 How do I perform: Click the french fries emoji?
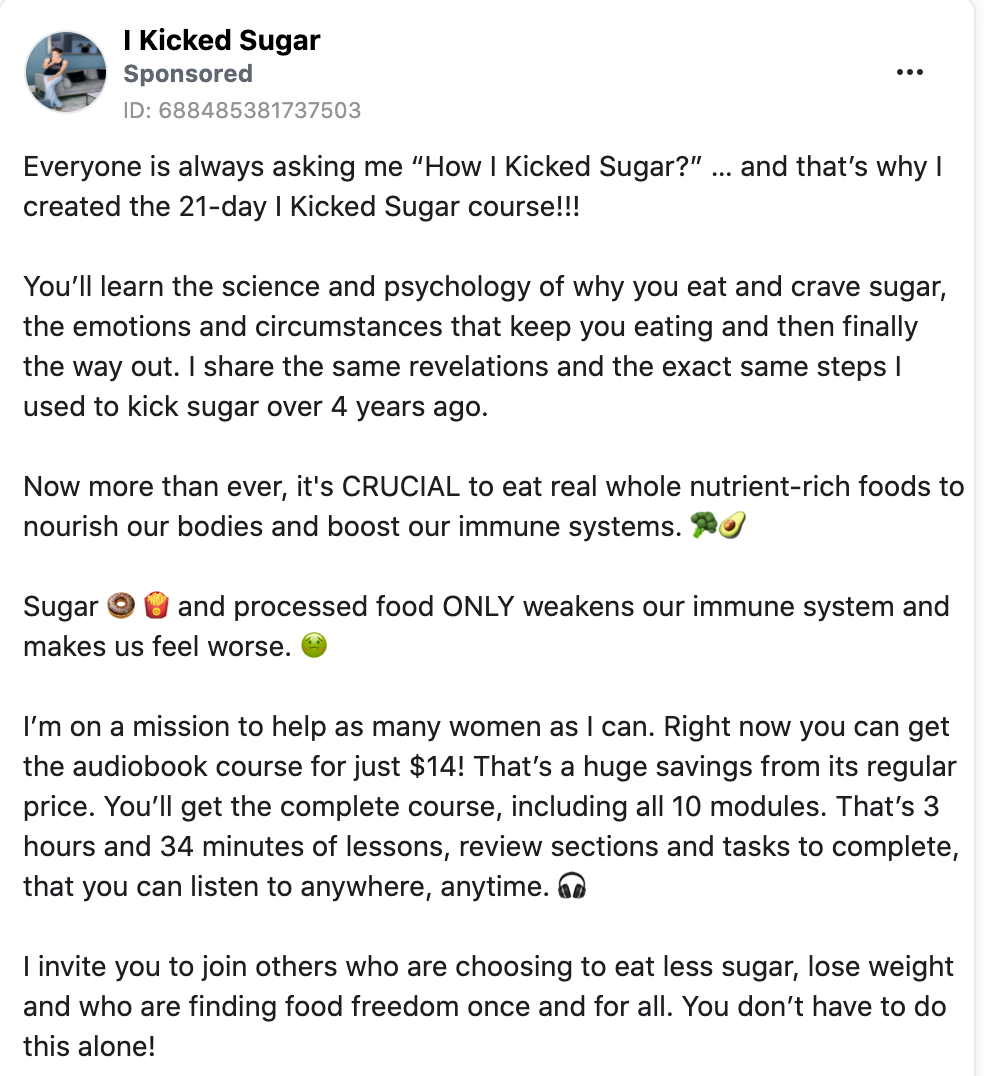coord(156,605)
